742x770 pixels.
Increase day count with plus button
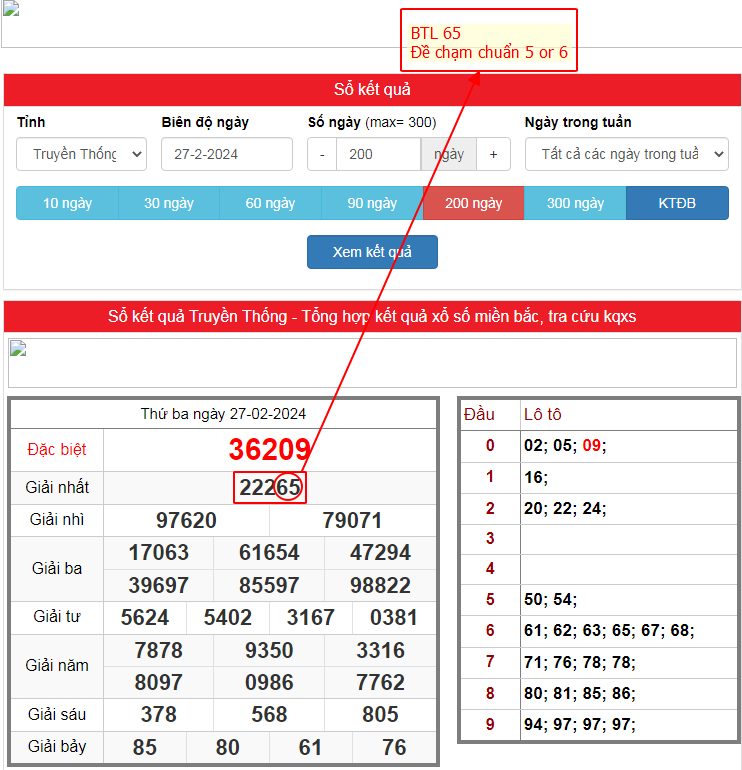[493, 154]
